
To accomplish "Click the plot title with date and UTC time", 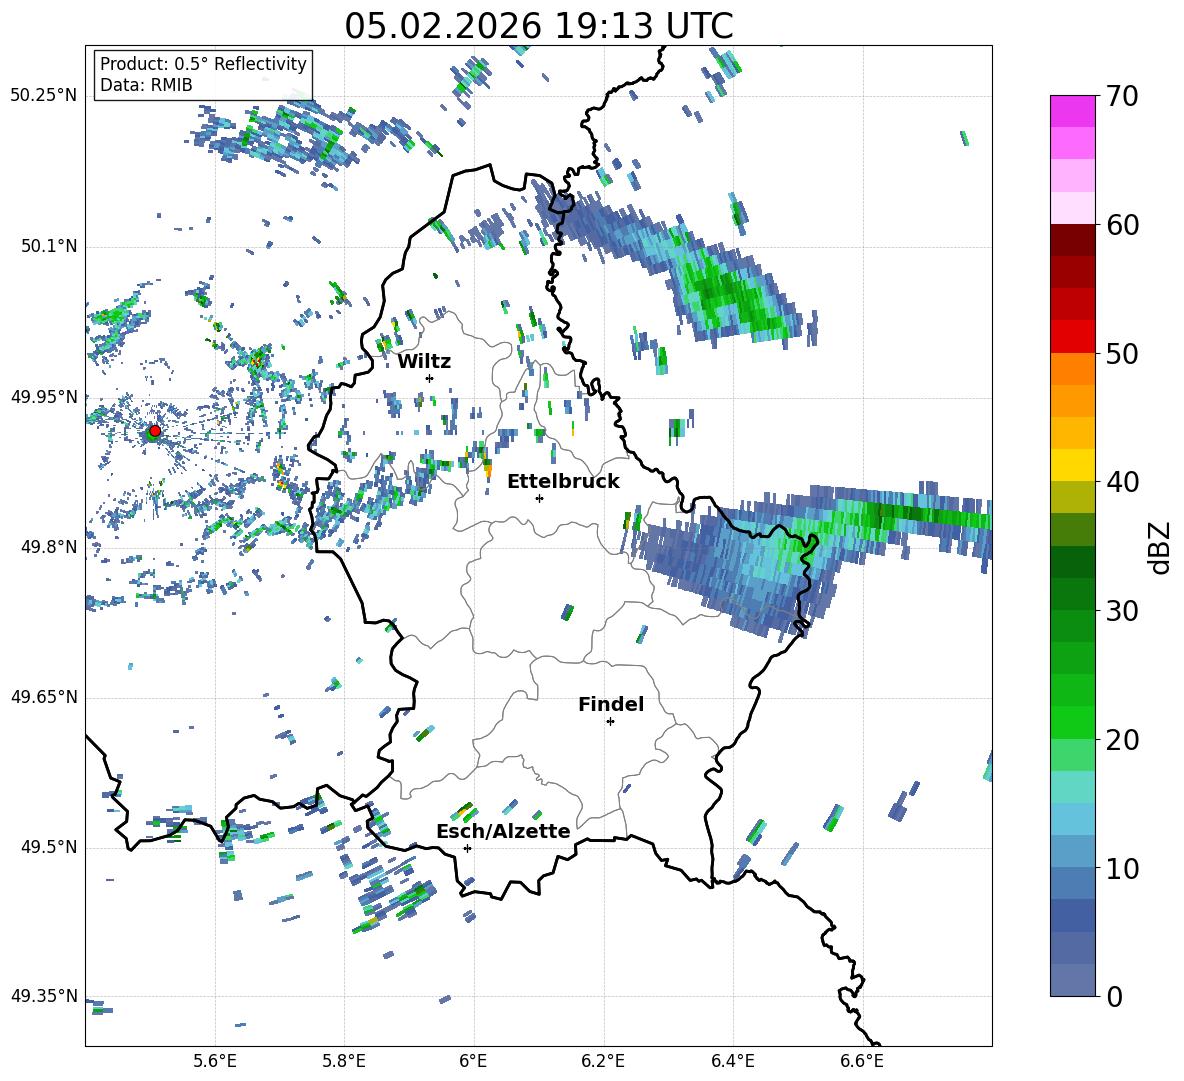I will point(538,26).
